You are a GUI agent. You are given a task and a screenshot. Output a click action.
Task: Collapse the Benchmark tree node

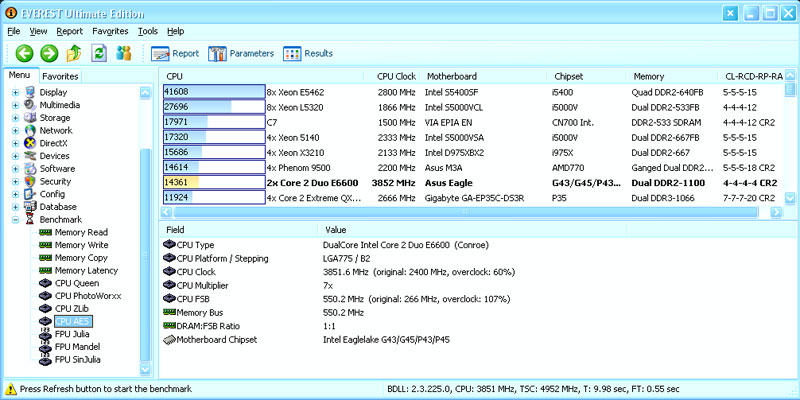coord(15,220)
